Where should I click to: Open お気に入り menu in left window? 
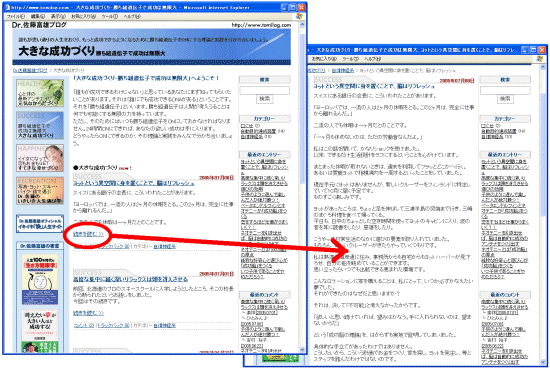pyautogui.click(x=83, y=16)
